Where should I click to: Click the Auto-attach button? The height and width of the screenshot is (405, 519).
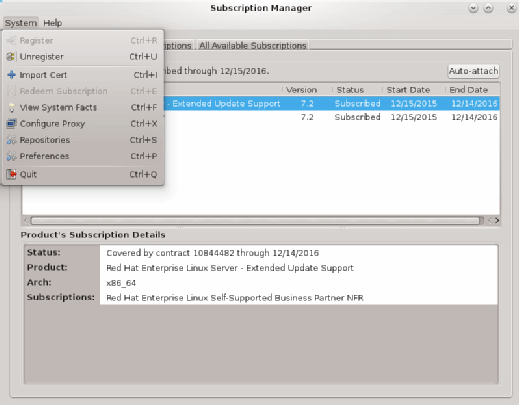[x=473, y=71]
